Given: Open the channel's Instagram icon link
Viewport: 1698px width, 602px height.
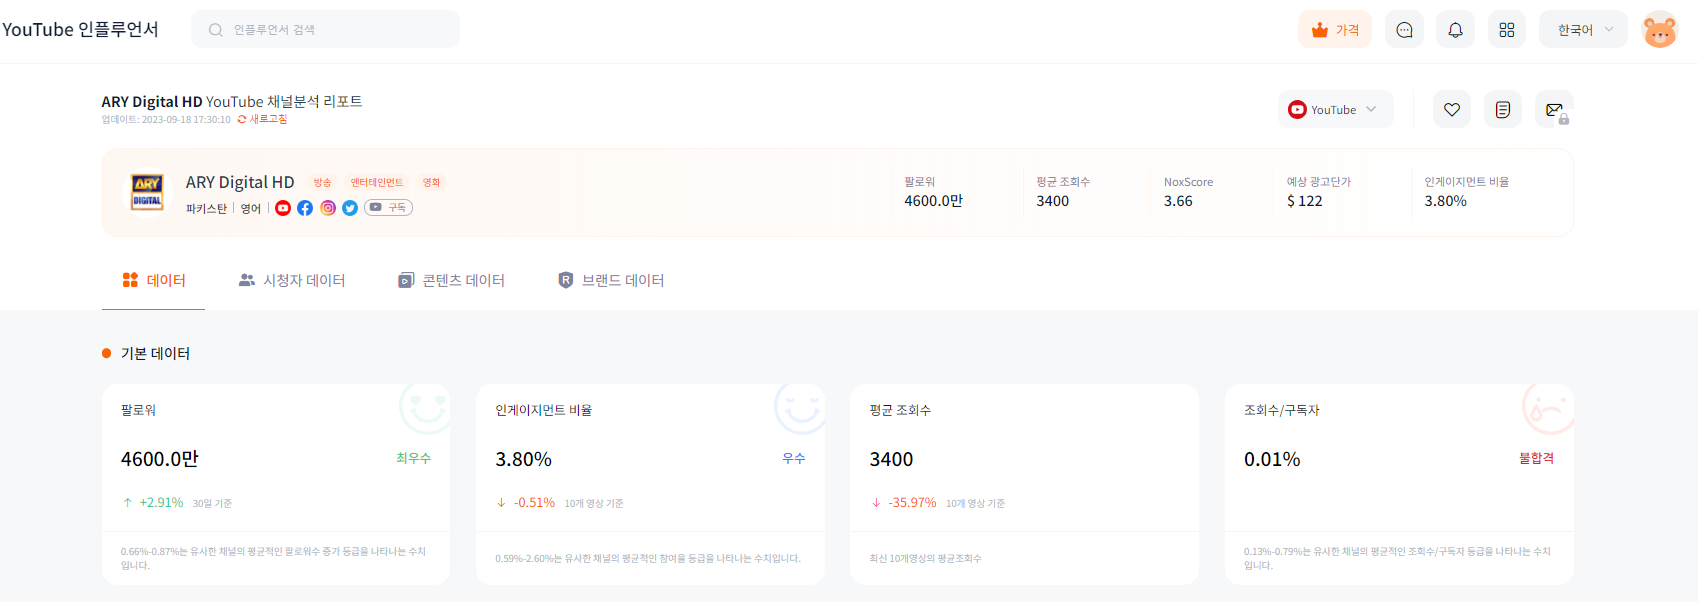Looking at the screenshot, I should (328, 208).
